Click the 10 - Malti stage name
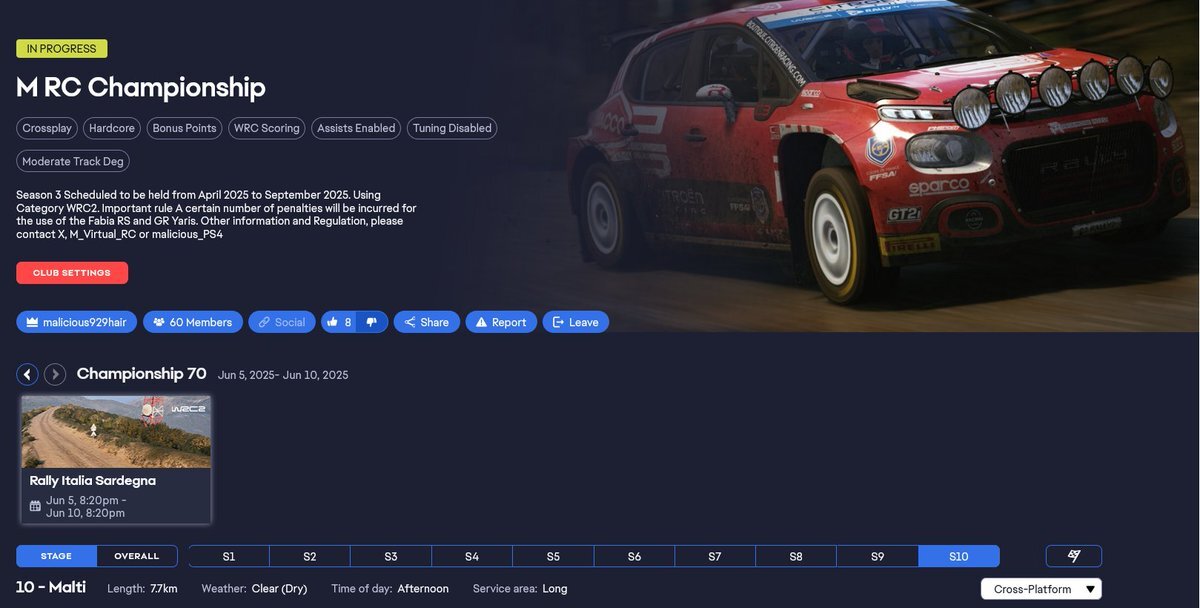Screen dimensions: 1200x608 (51, 587)
